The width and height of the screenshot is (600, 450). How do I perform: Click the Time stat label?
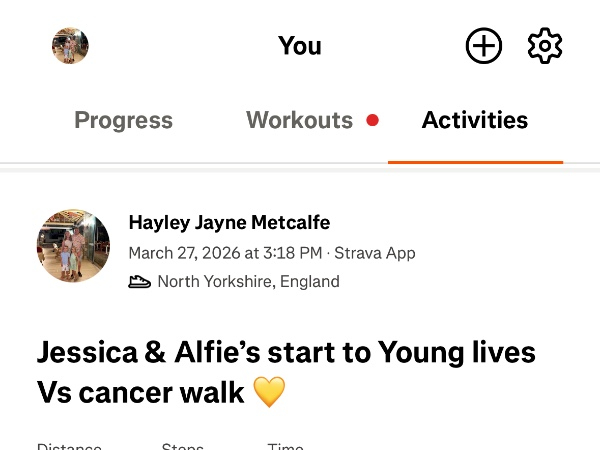pyautogui.click(x=285, y=446)
